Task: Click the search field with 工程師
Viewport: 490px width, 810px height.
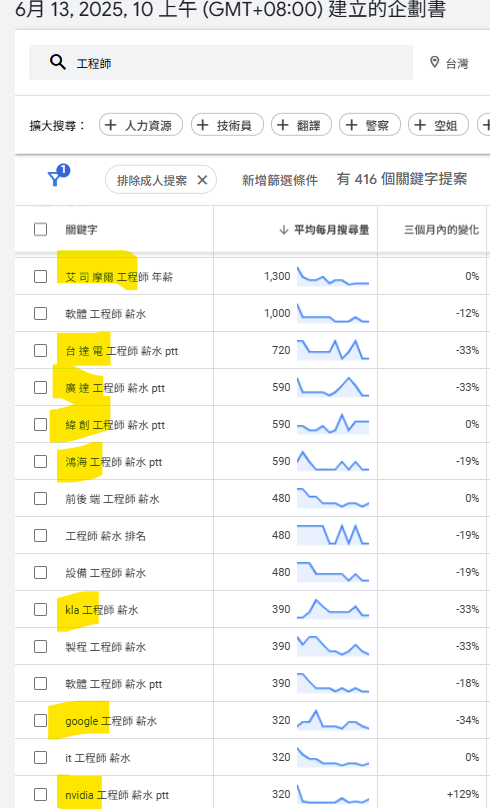Action: [221, 63]
